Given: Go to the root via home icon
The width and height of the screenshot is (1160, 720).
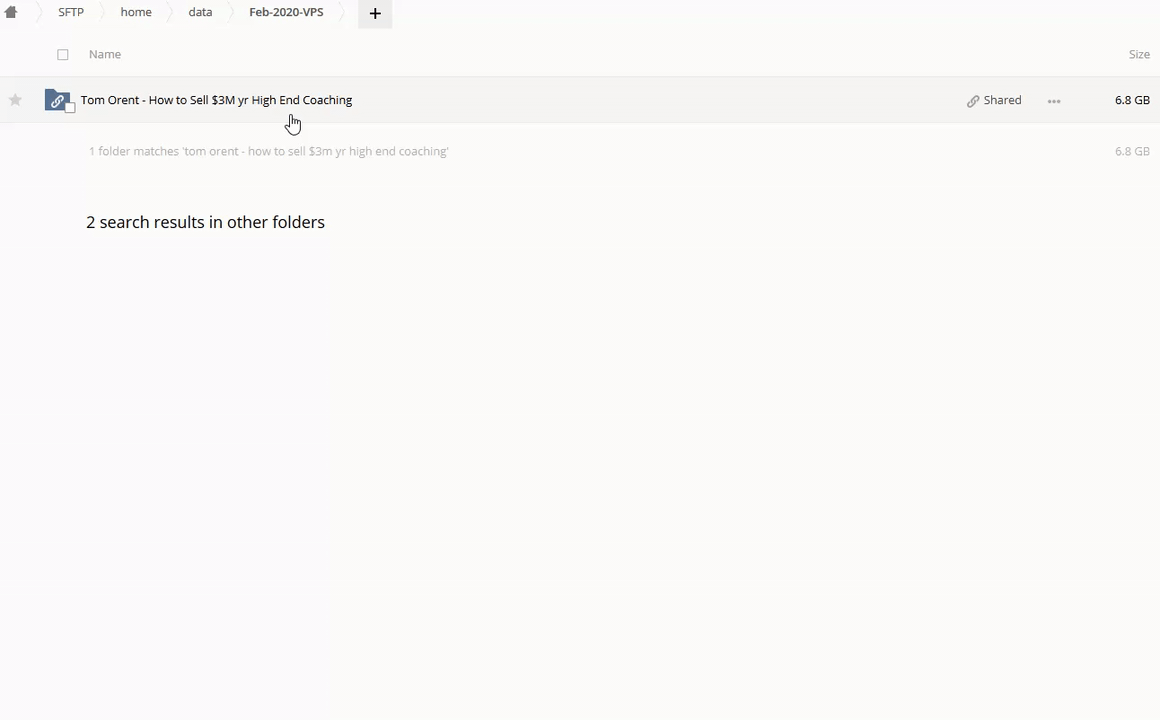Looking at the screenshot, I should point(11,12).
